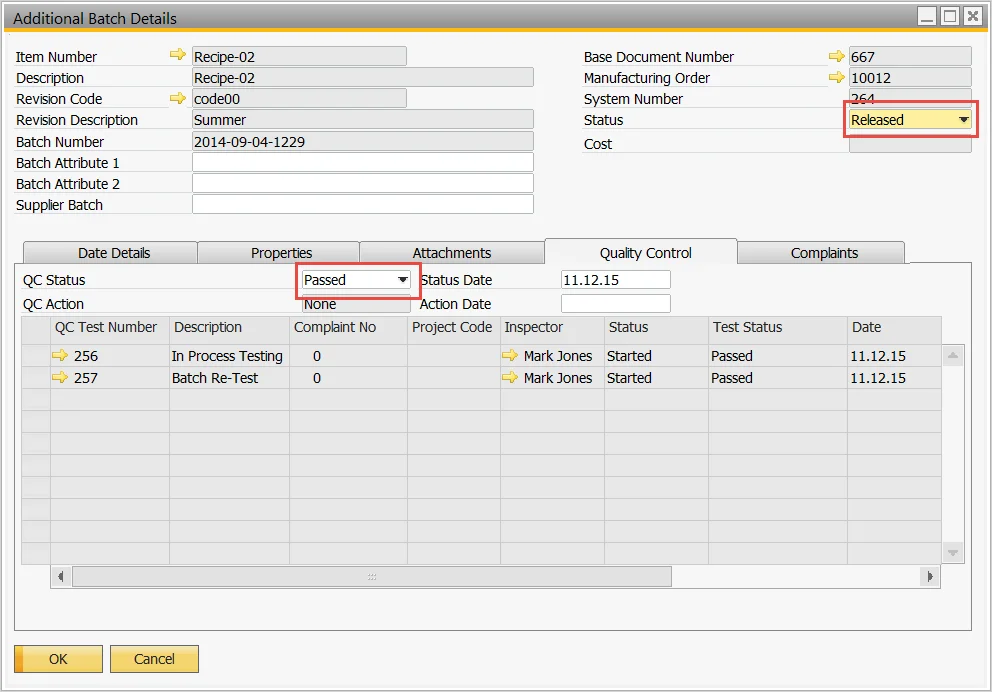Focus the Supplier Batch field
Screen dimensions: 992x692
coord(363,204)
